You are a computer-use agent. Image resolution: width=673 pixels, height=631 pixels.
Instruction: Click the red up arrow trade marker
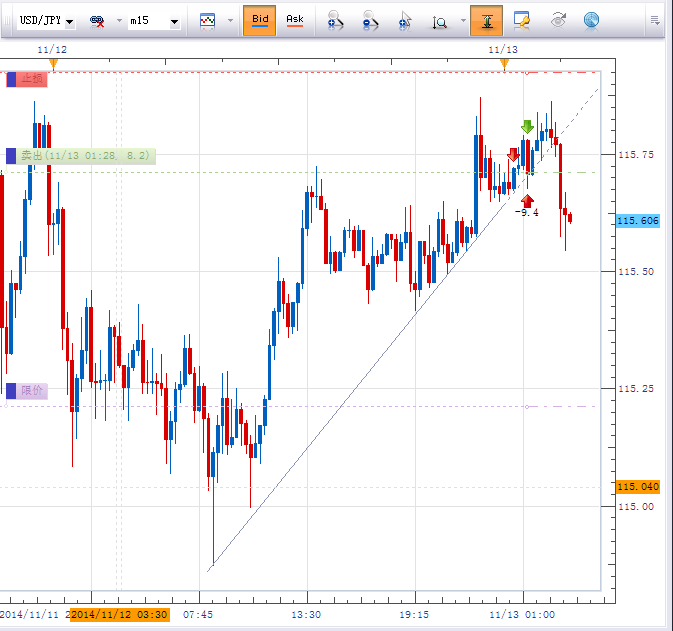click(527, 200)
